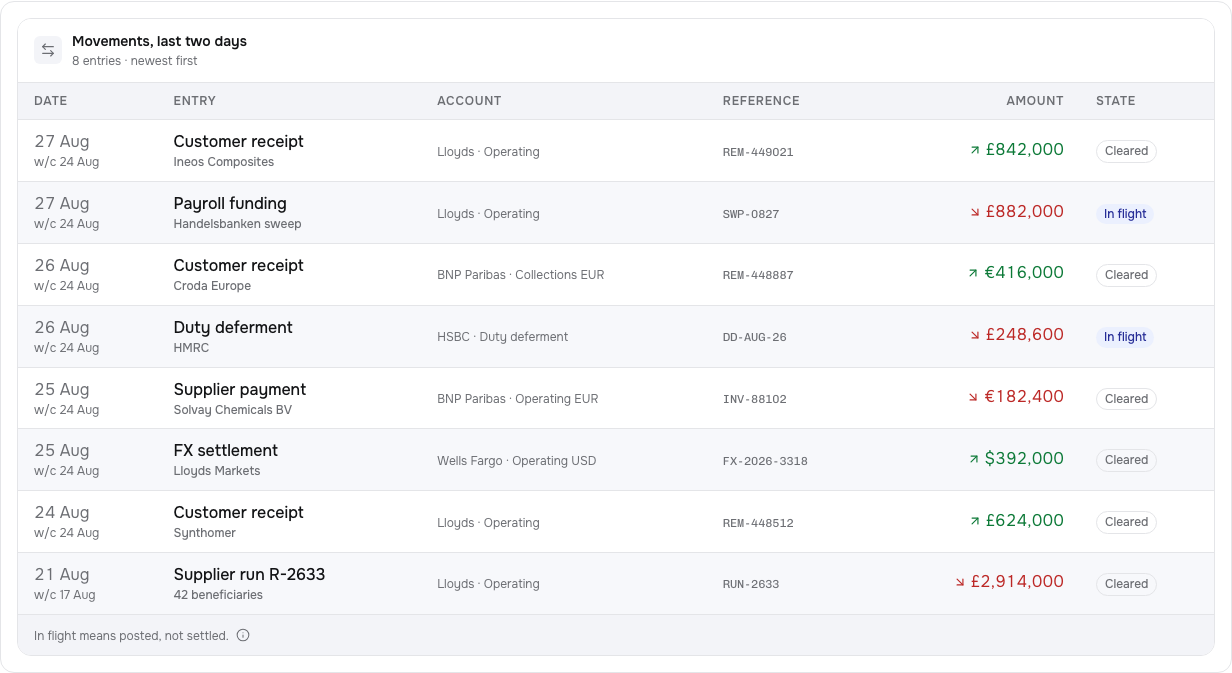
Task: Click the down arrow icon next to €182,400
Action: click(973, 397)
